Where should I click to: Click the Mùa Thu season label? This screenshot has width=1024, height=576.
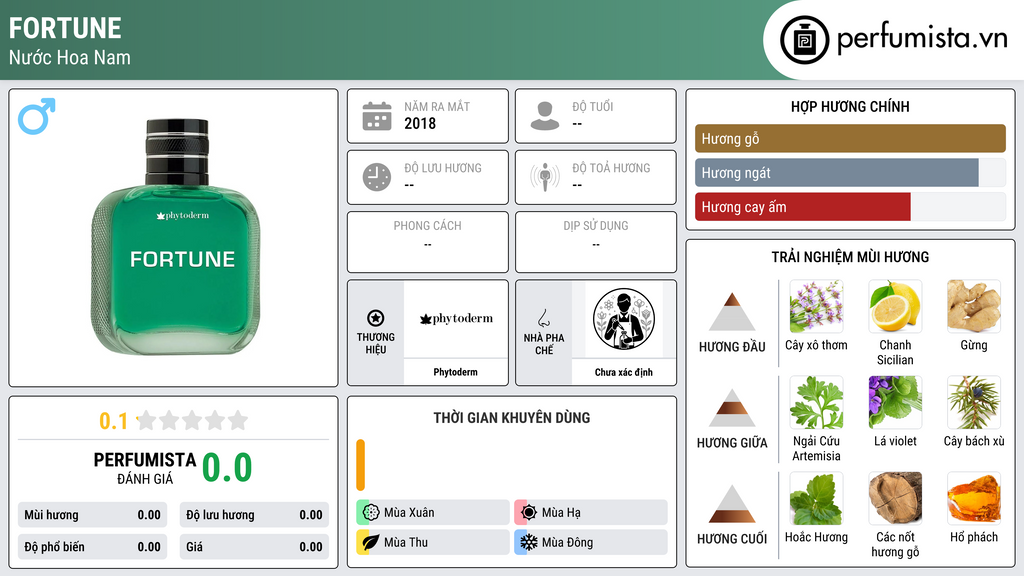[x=406, y=542]
